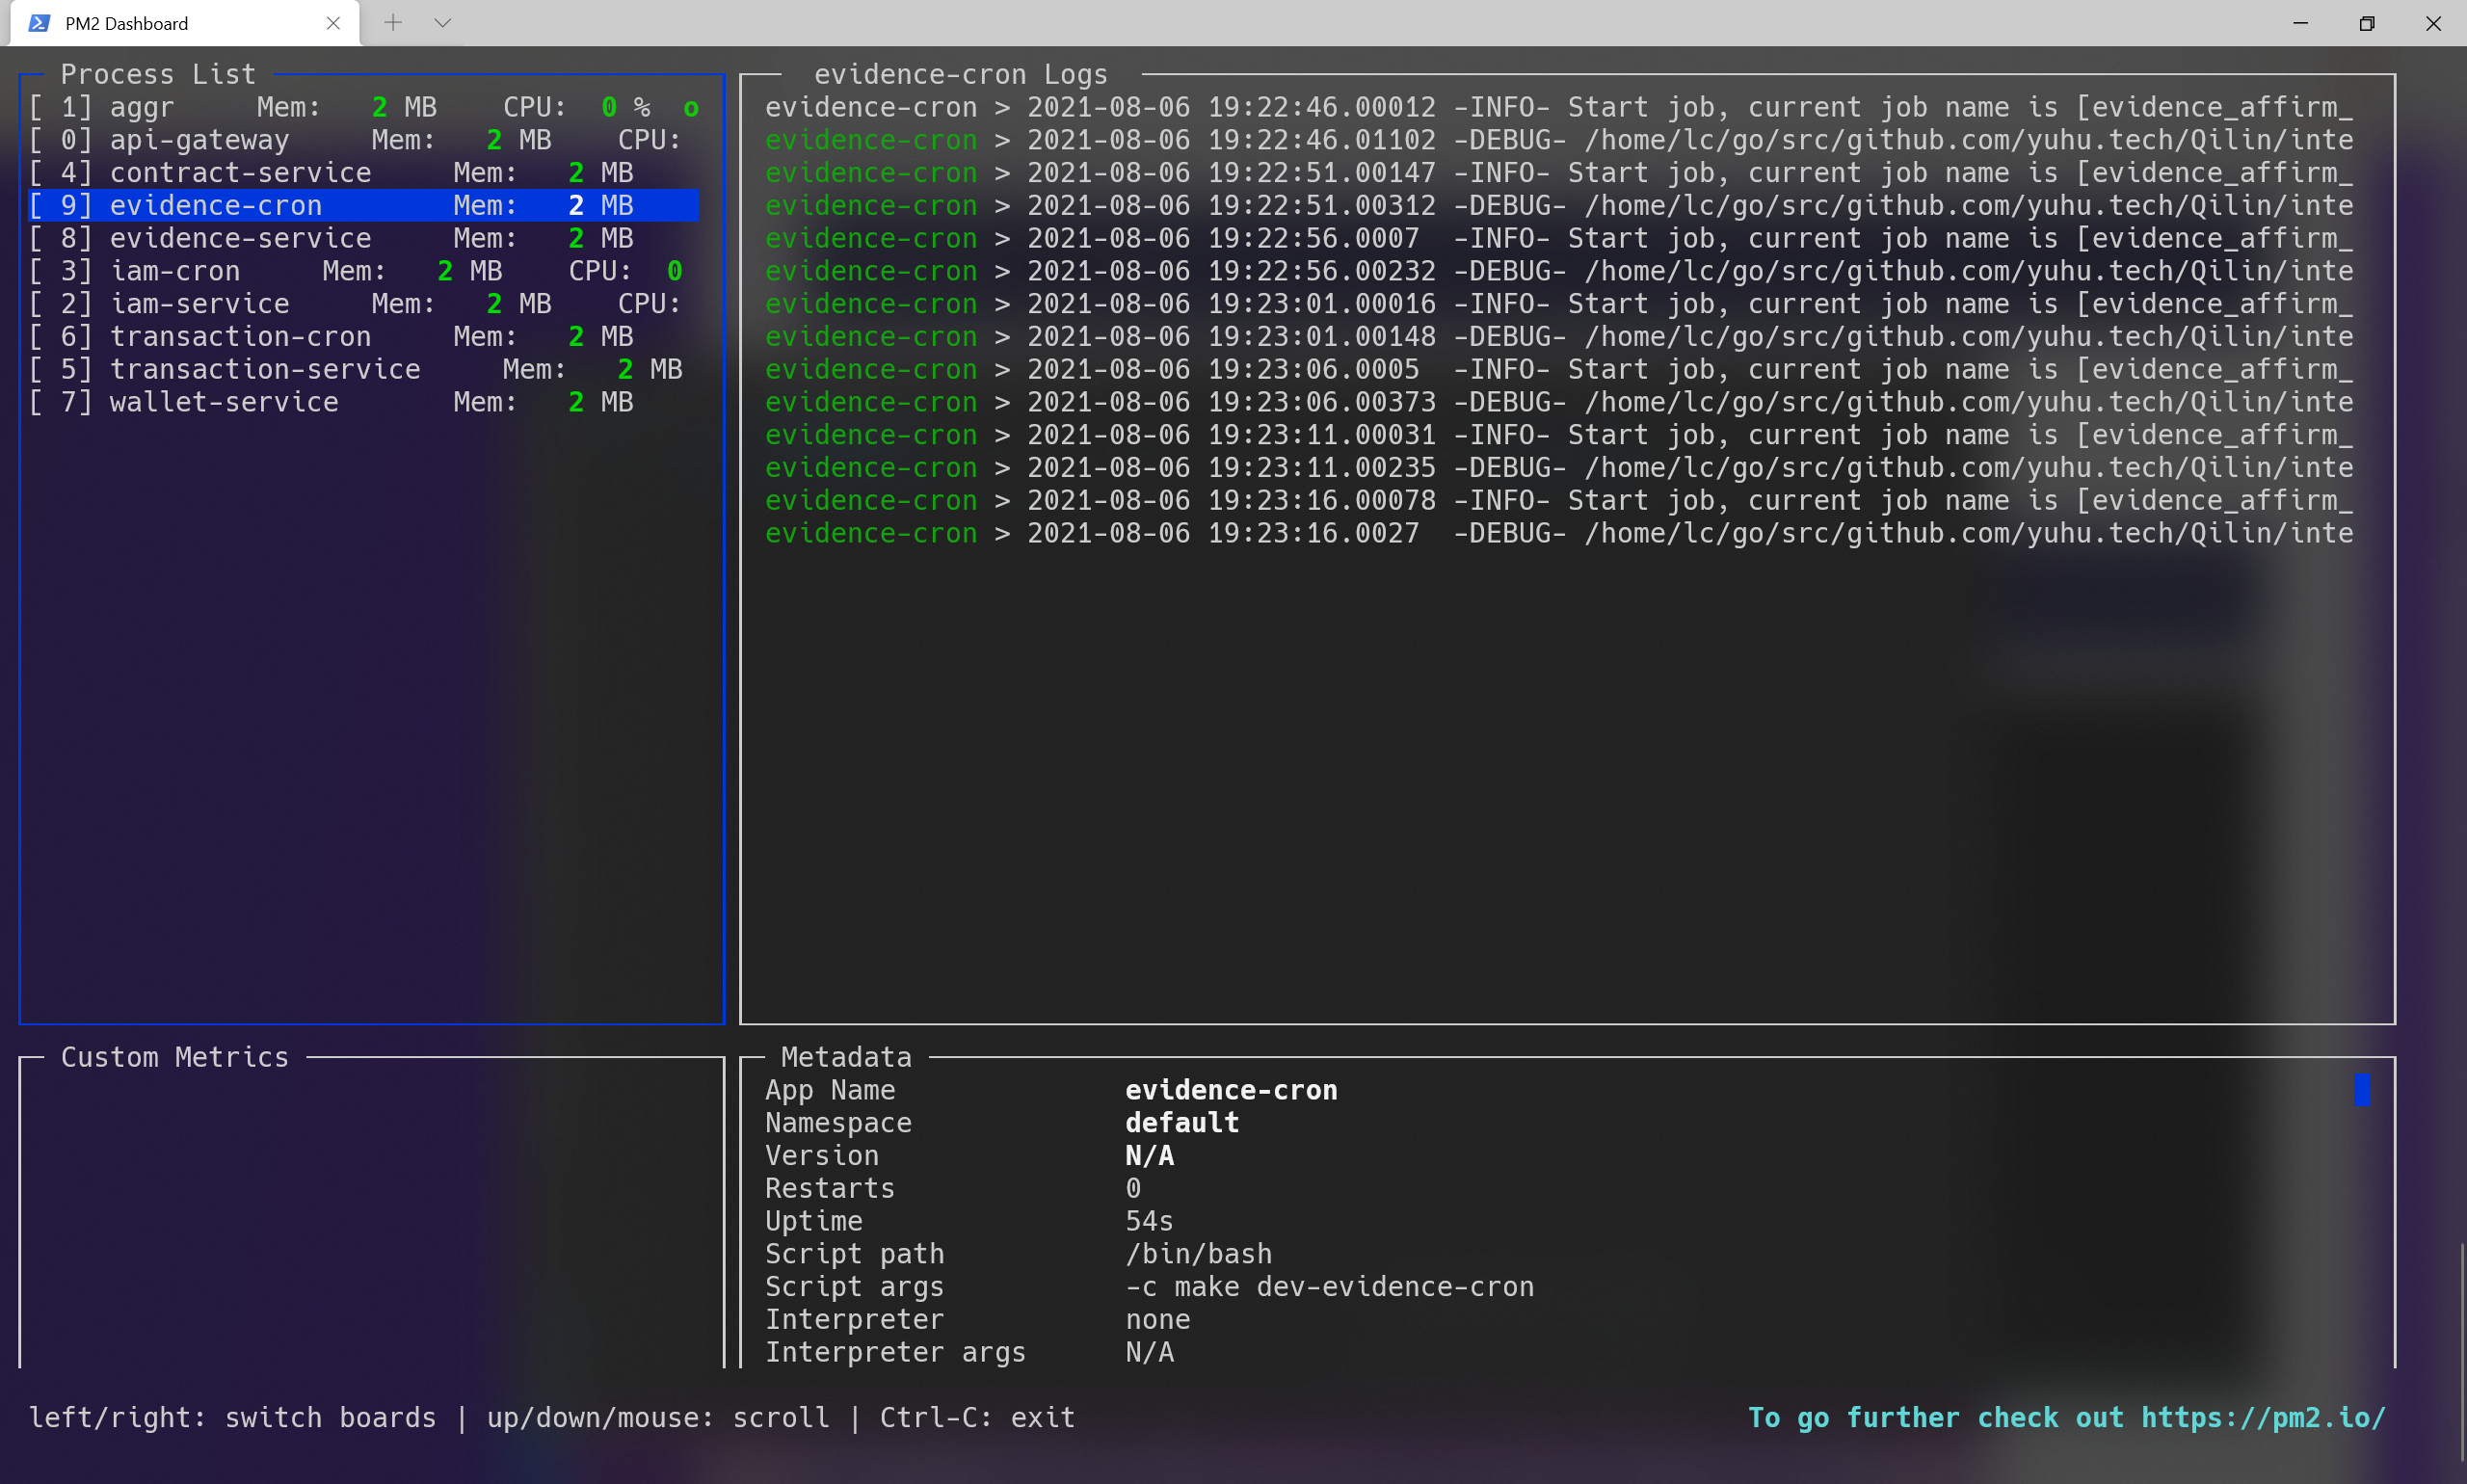Open a new terminal tab with plus icon
Screen dimensions: 2467x1484
pos(393,23)
